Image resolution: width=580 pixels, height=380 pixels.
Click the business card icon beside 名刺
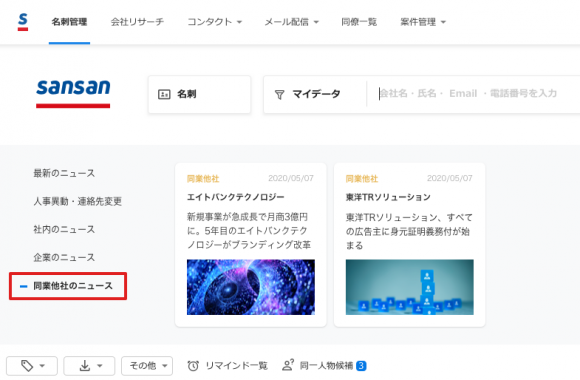click(x=164, y=94)
